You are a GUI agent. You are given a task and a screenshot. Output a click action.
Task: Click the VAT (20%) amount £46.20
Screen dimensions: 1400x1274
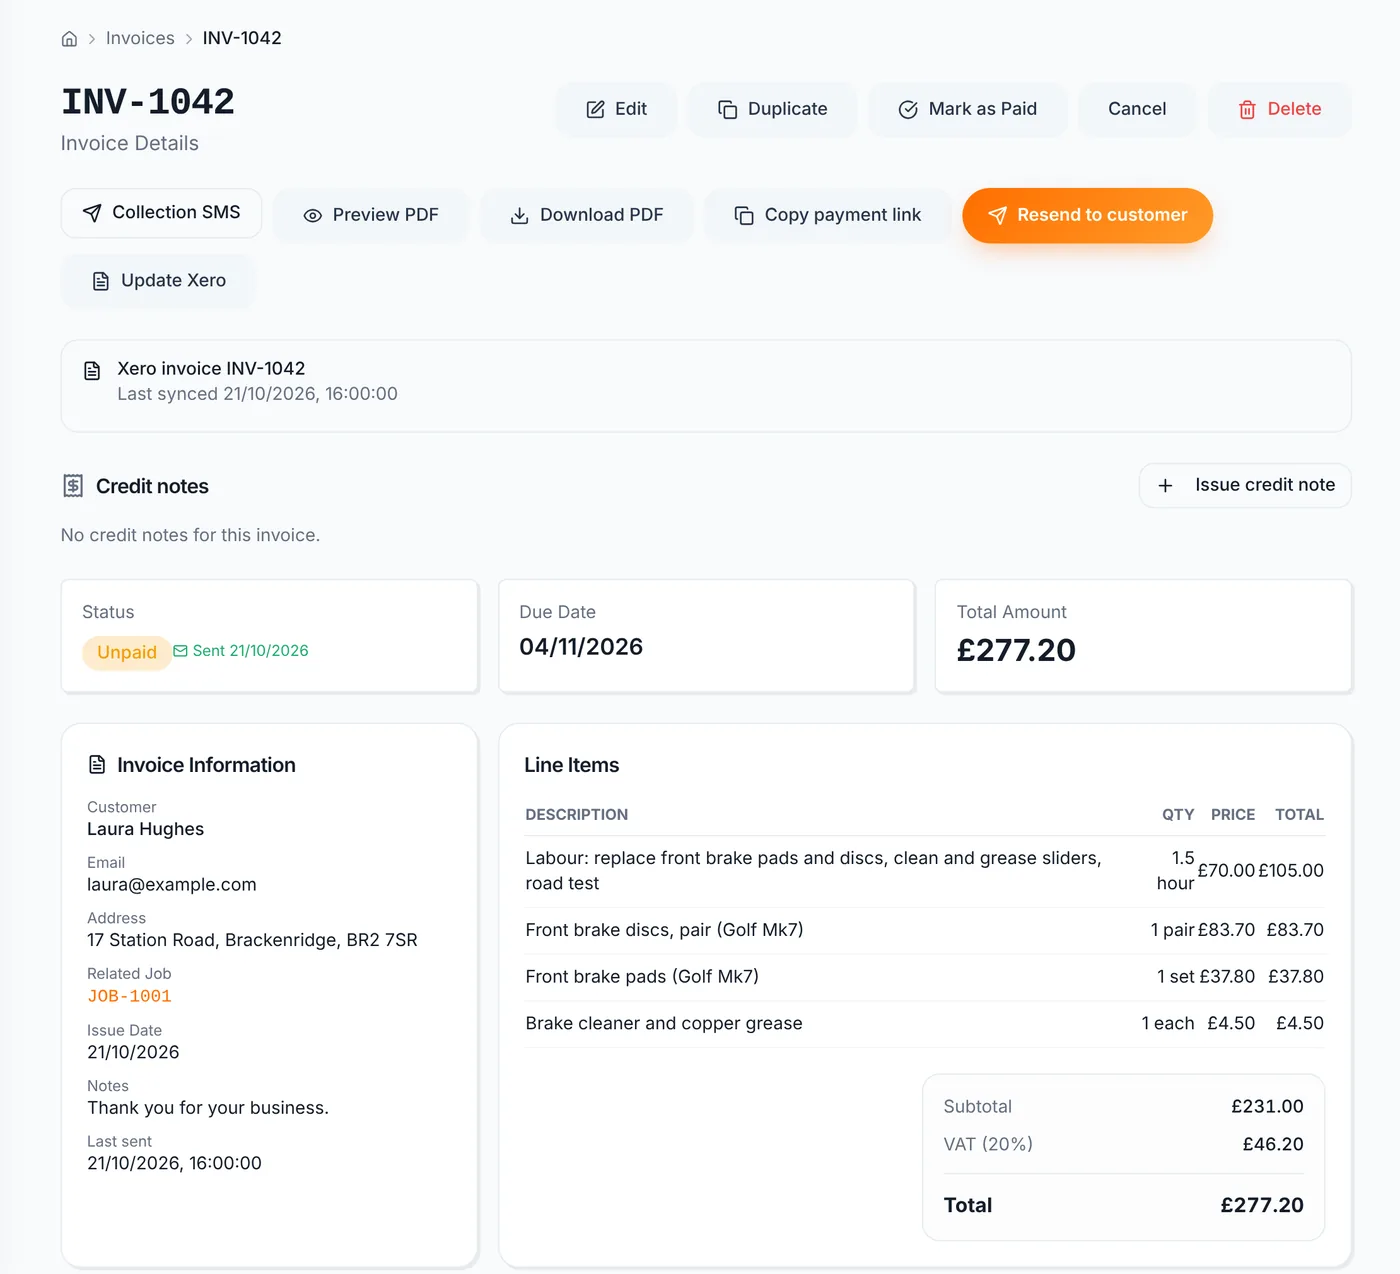[x=1273, y=1144]
